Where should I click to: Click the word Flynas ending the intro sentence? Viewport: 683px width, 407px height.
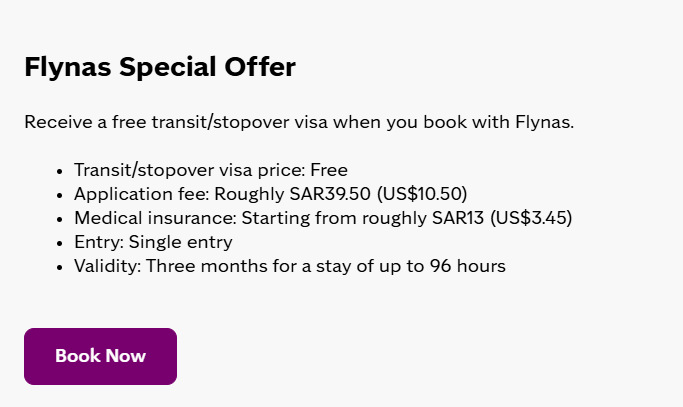coord(544,122)
